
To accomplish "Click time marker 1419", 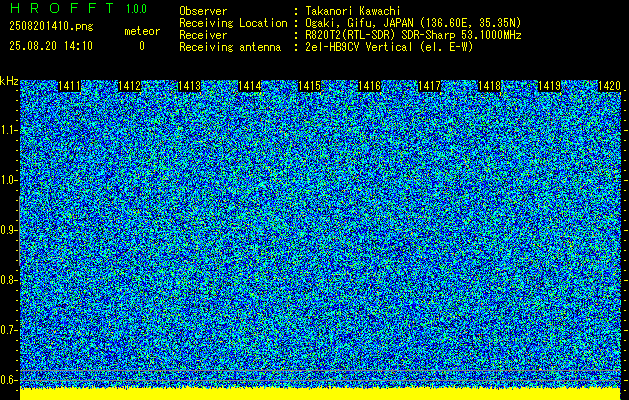I will point(550,86).
